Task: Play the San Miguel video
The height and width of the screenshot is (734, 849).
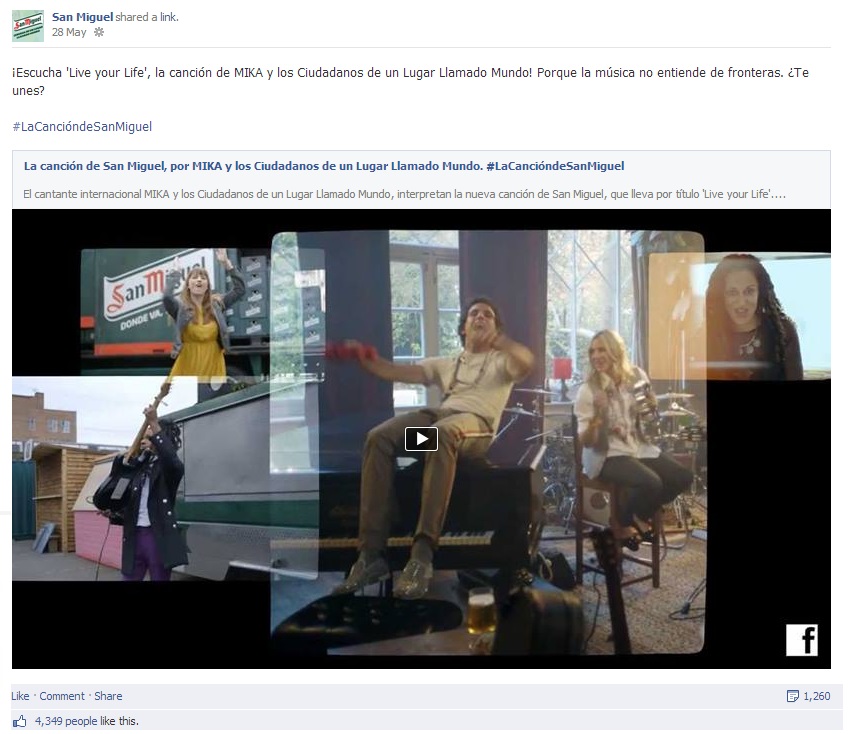Action: coord(421,439)
